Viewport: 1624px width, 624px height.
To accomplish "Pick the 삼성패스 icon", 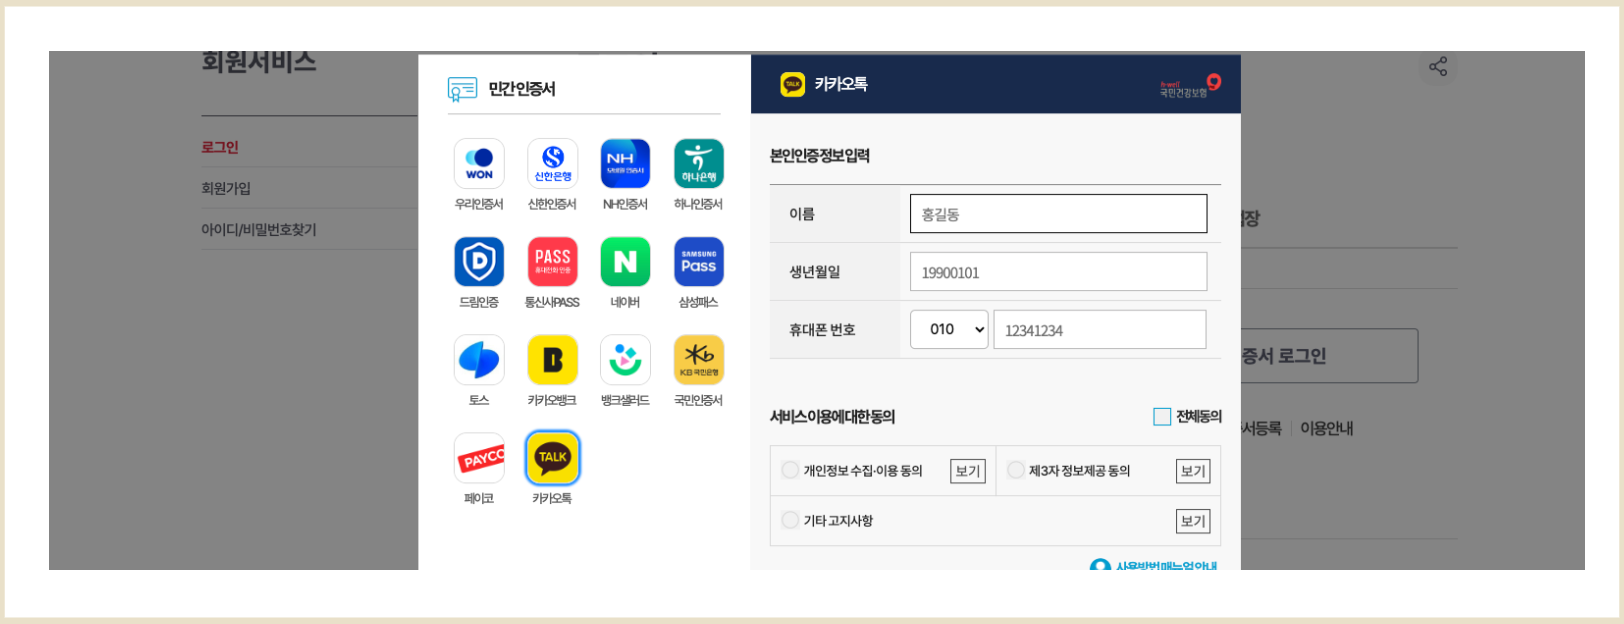I will click(699, 261).
